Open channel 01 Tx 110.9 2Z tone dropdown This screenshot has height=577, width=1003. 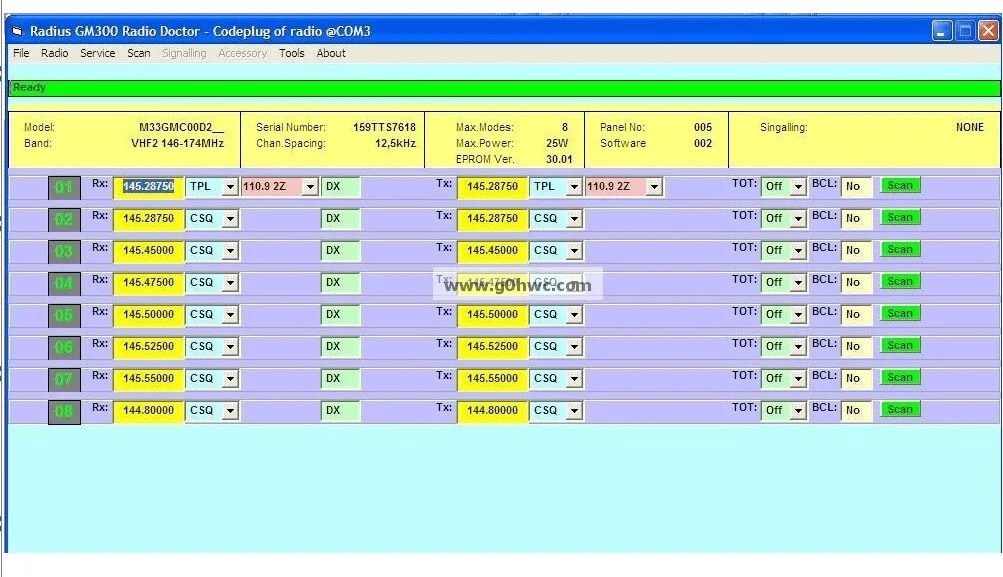pos(654,187)
